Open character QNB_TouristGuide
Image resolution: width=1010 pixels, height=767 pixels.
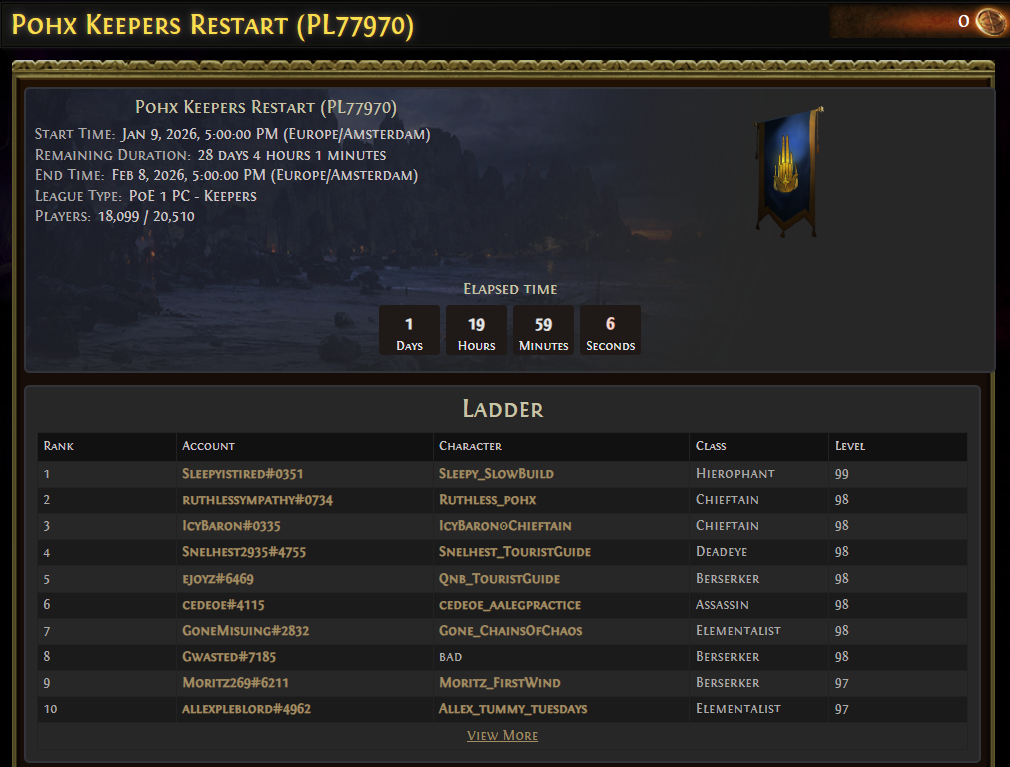point(499,579)
